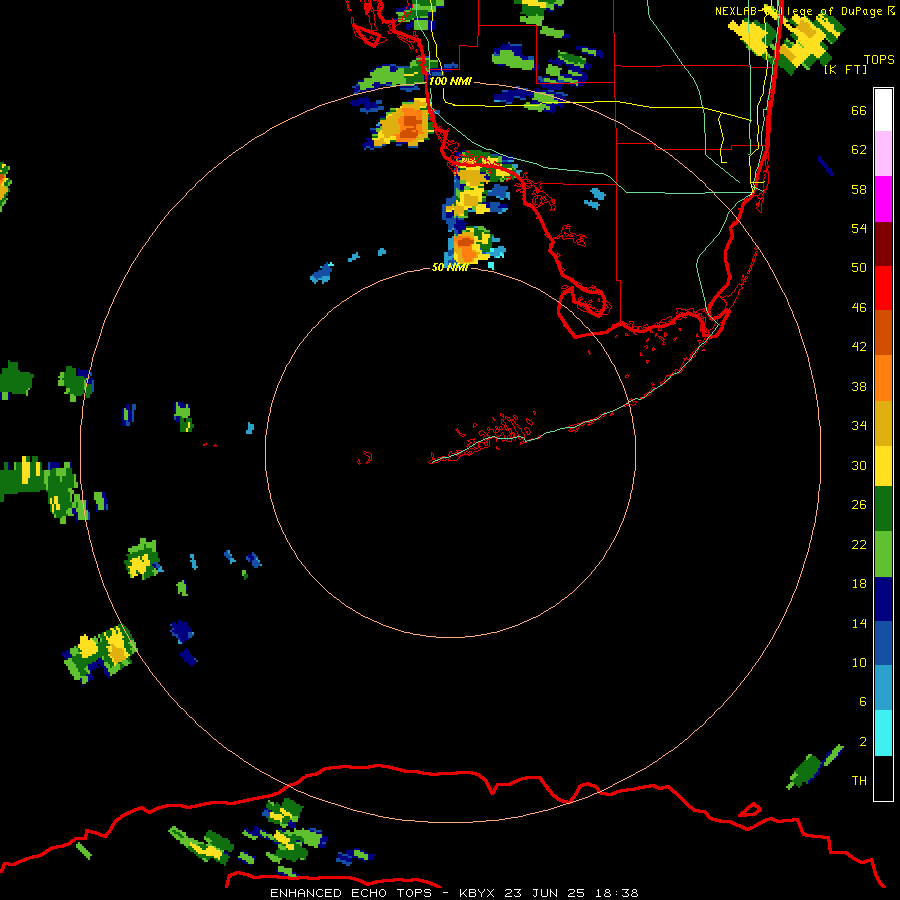The height and width of the screenshot is (900, 900).
Task: Click the 42 value on the scale
Action: tap(859, 347)
